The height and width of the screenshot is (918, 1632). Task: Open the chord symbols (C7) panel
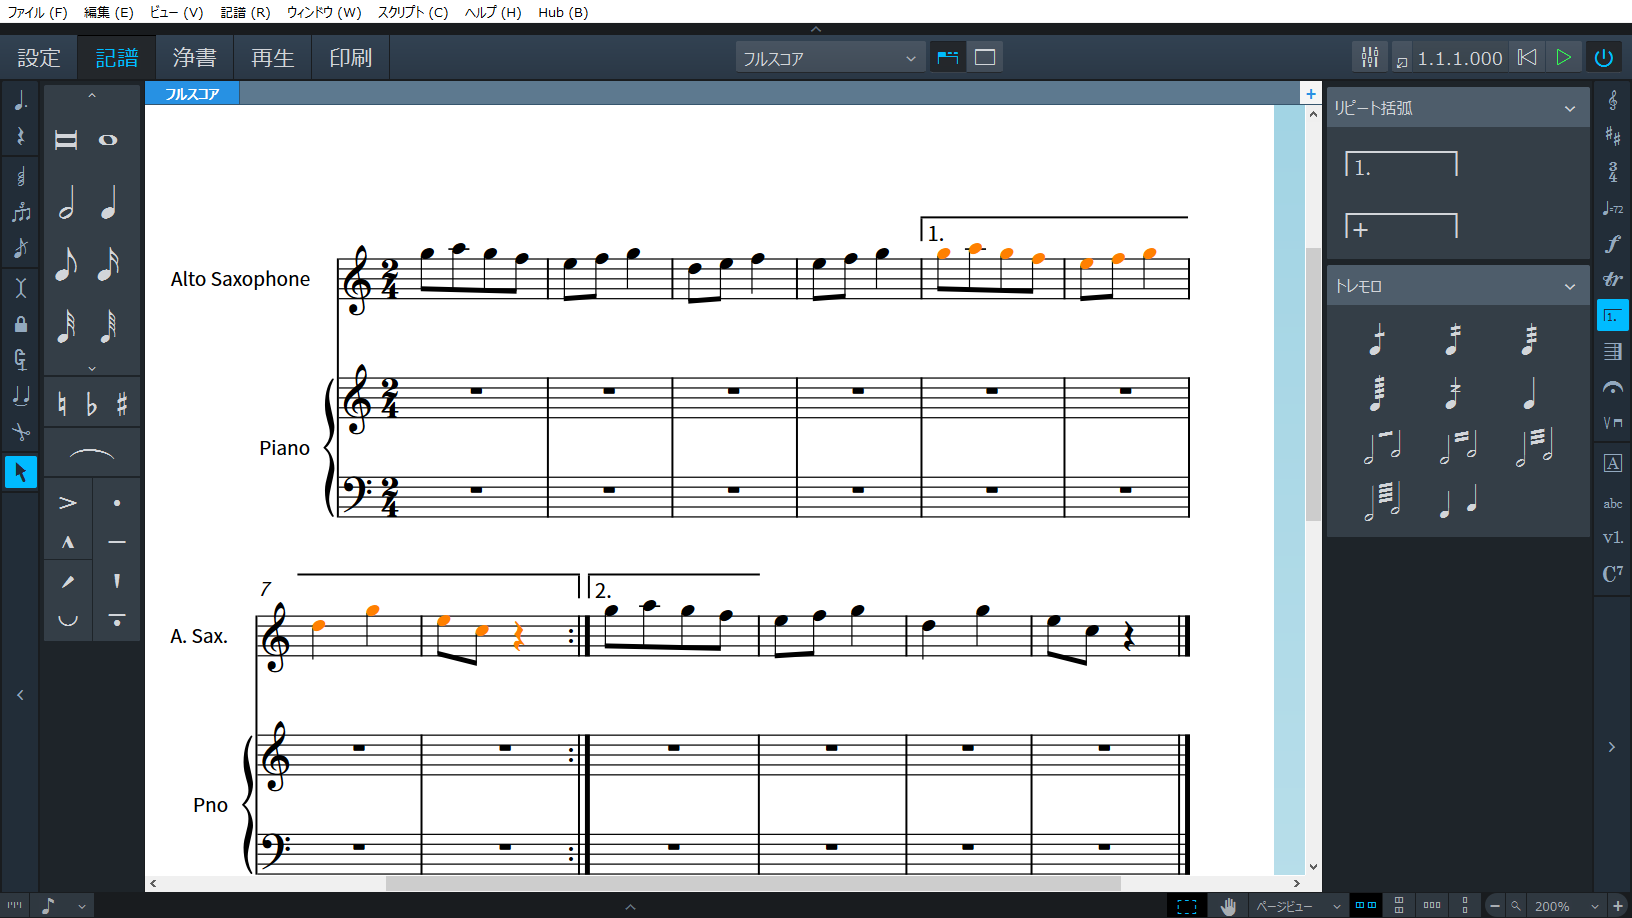pos(1612,574)
